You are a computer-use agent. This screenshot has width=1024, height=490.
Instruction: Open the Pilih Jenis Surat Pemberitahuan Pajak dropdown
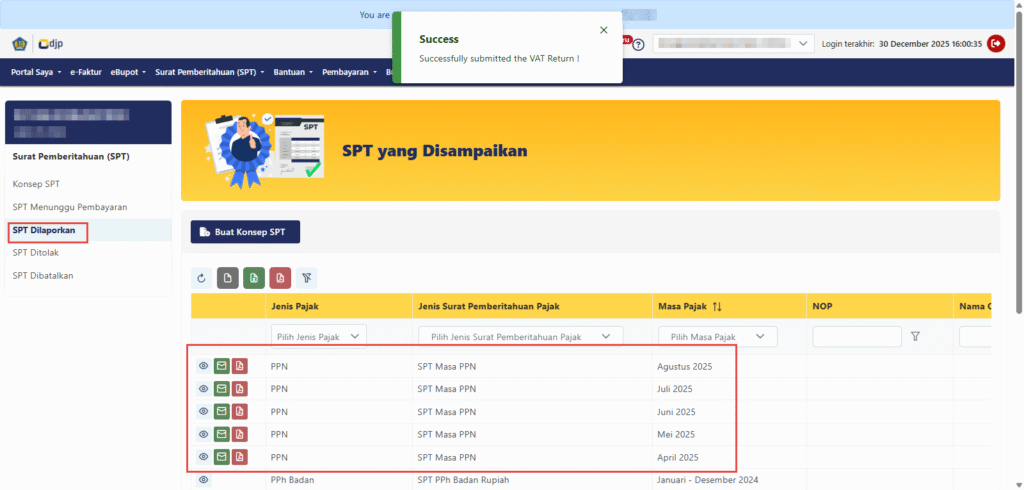click(520, 337)
